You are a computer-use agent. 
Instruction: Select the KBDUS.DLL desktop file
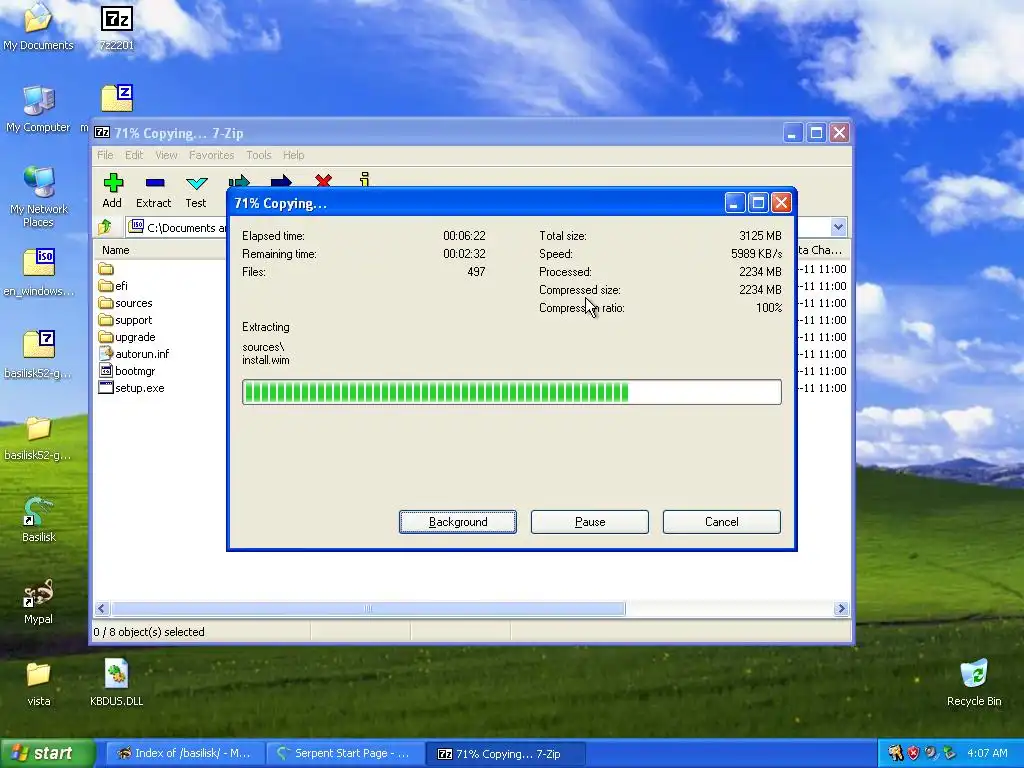pyautogui.click(x=116, y=682)
